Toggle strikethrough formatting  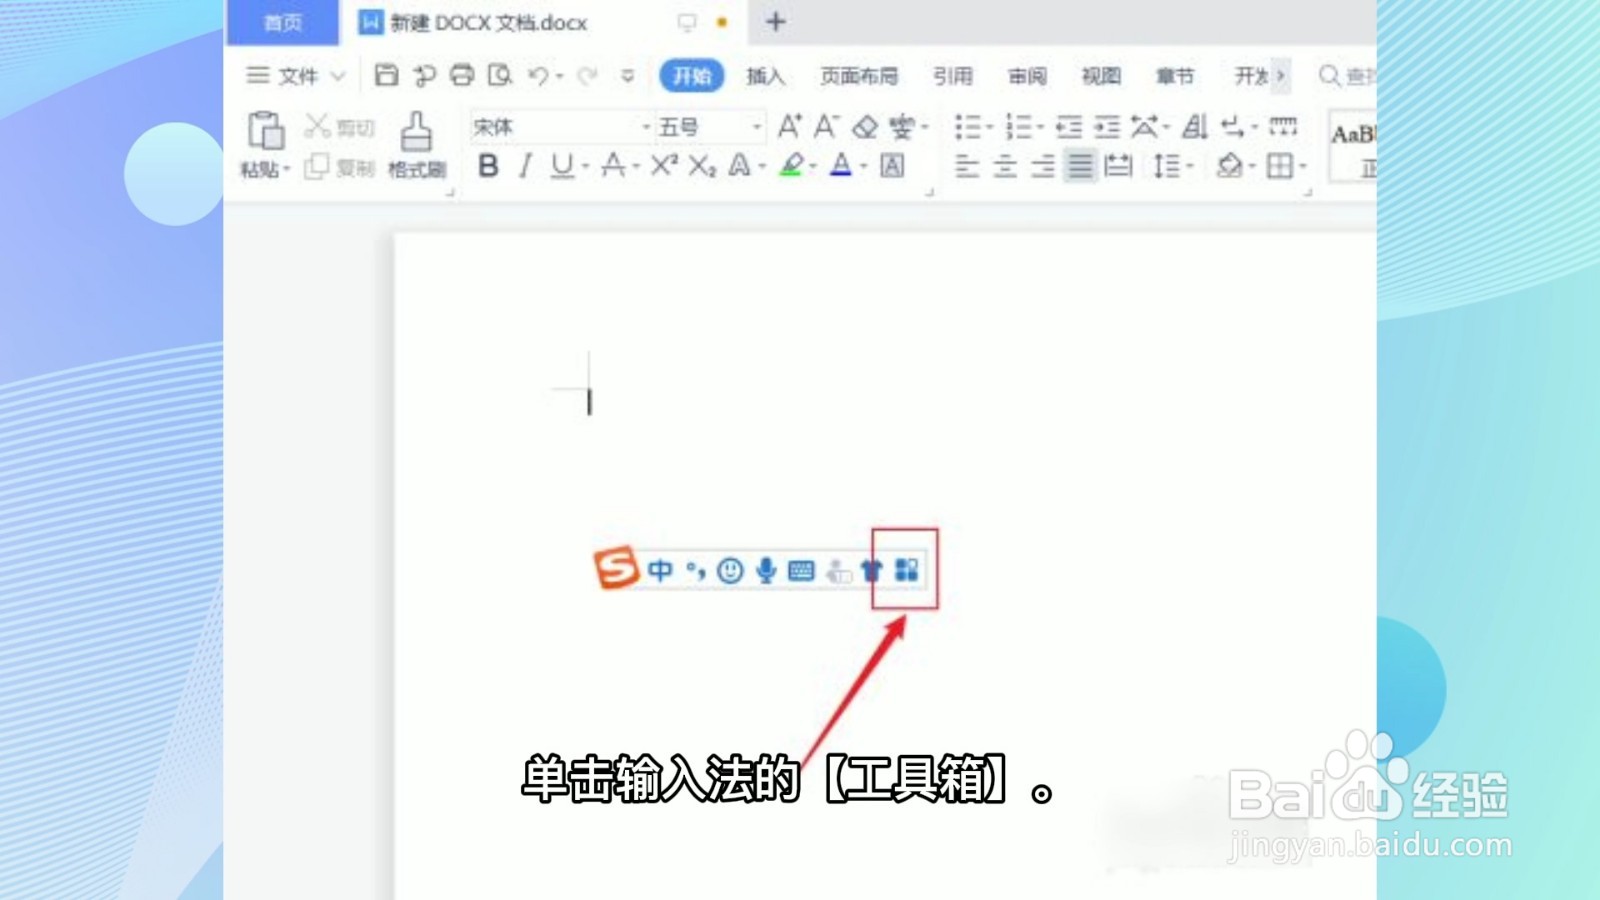point(613,165)
